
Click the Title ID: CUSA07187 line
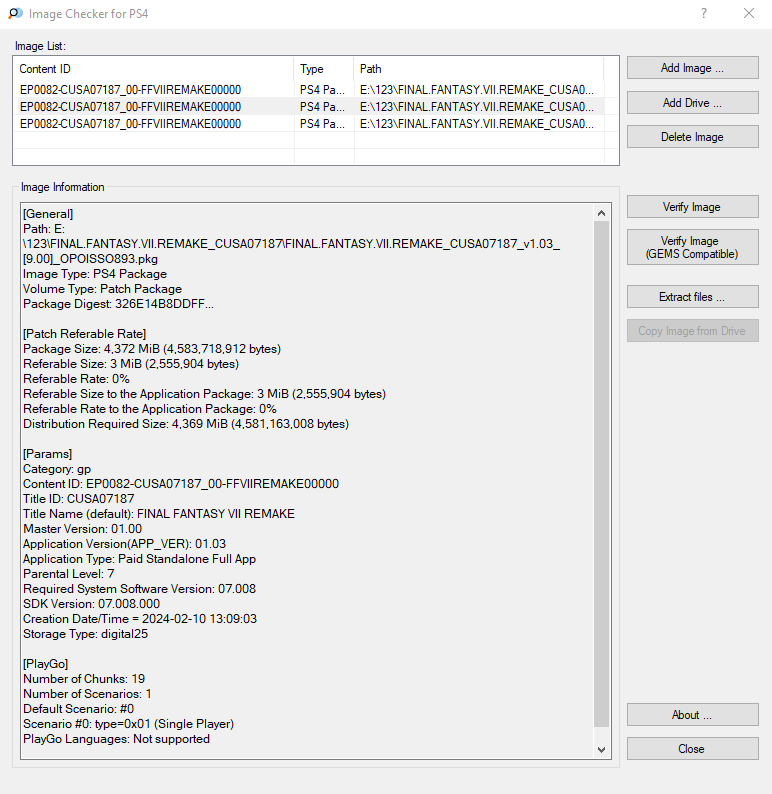[78, 499]
